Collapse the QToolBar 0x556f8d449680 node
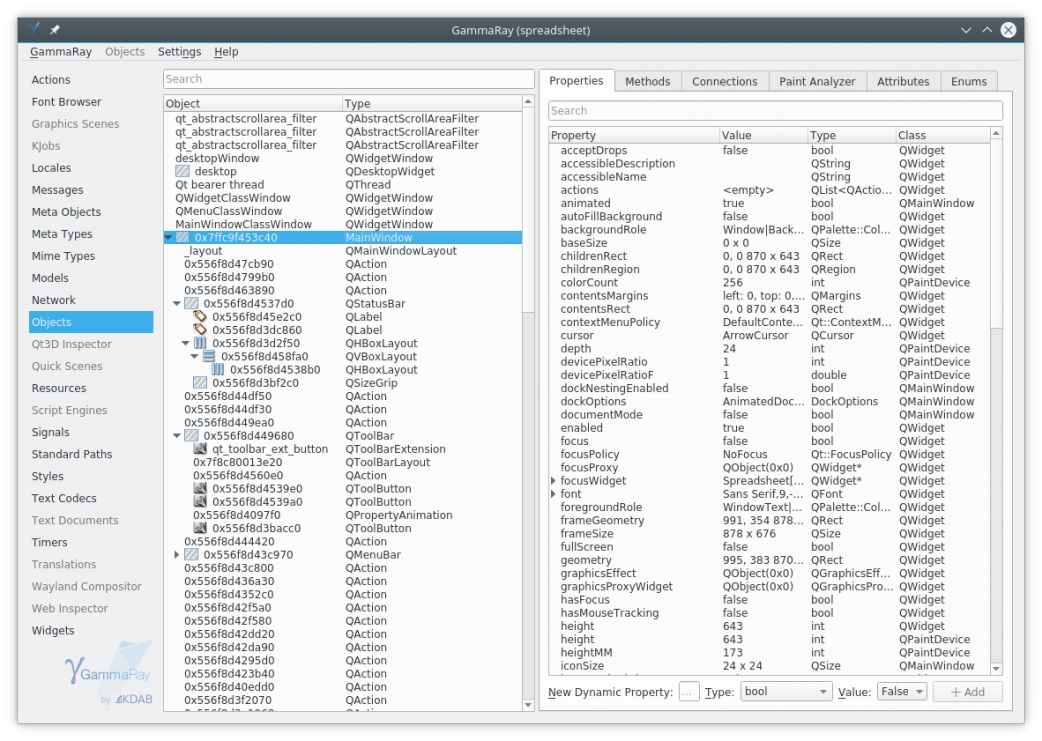The image size is (1042, 741). pos(177,436)
